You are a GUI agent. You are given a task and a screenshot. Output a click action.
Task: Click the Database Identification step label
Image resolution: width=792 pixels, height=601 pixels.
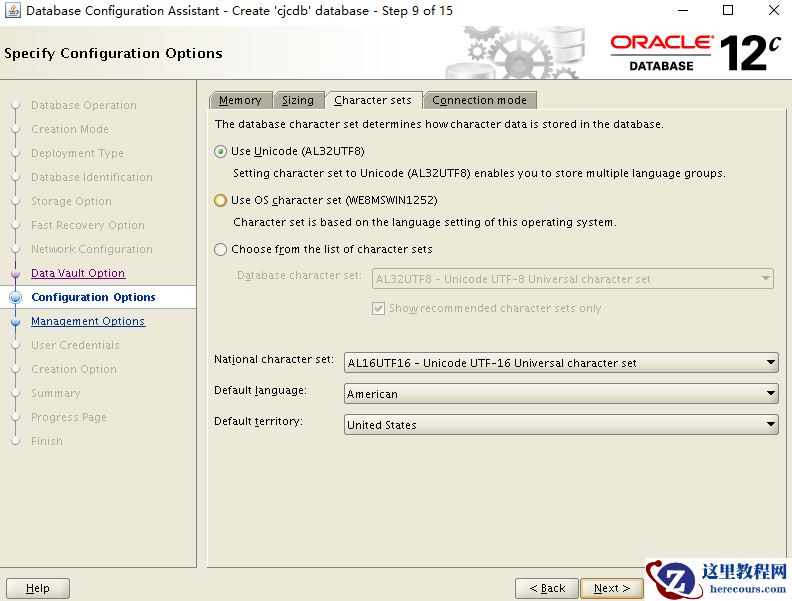92,177
